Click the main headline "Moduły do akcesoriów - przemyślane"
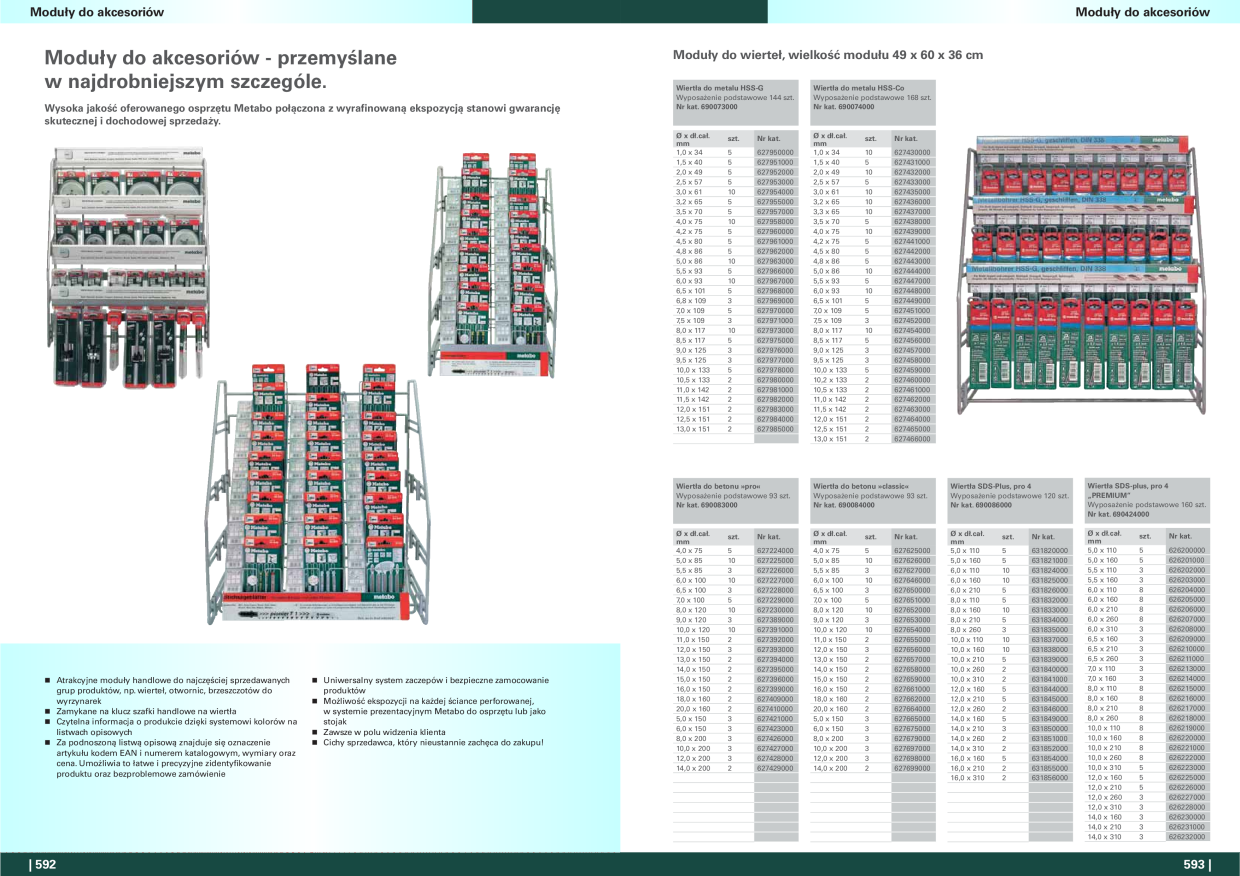 click(221, 58)
